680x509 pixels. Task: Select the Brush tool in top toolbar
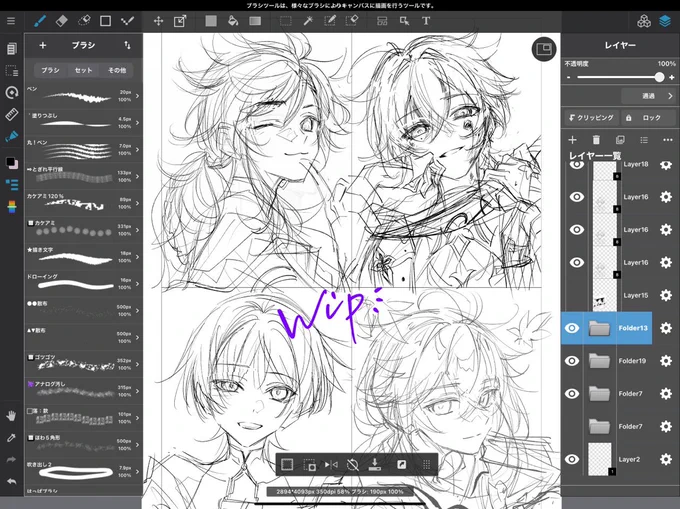(x=40, y=21)
